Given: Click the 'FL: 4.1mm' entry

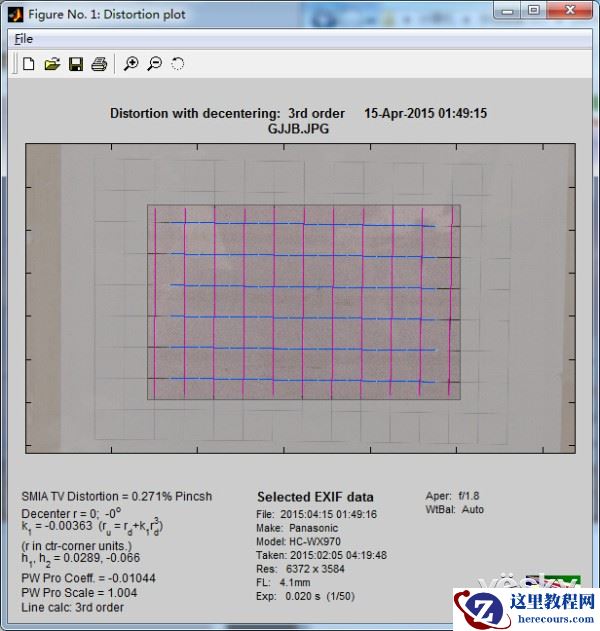Looking at the screenshot, I should point(283,583).
